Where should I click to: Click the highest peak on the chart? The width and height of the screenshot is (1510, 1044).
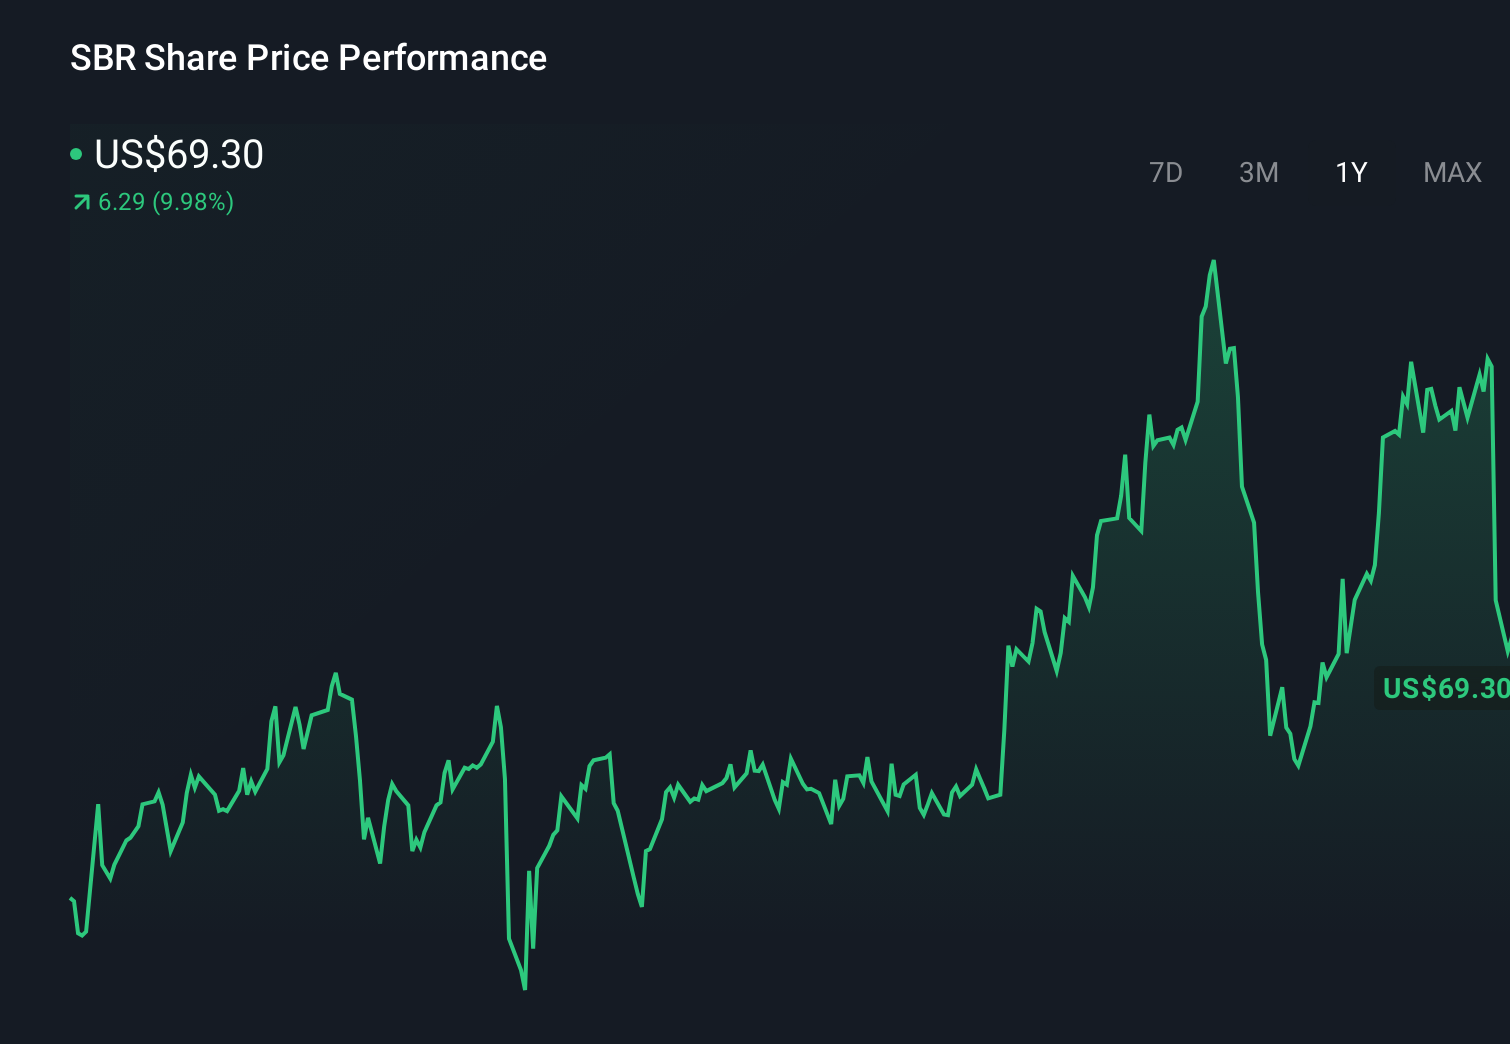(x=1214, y=262)
